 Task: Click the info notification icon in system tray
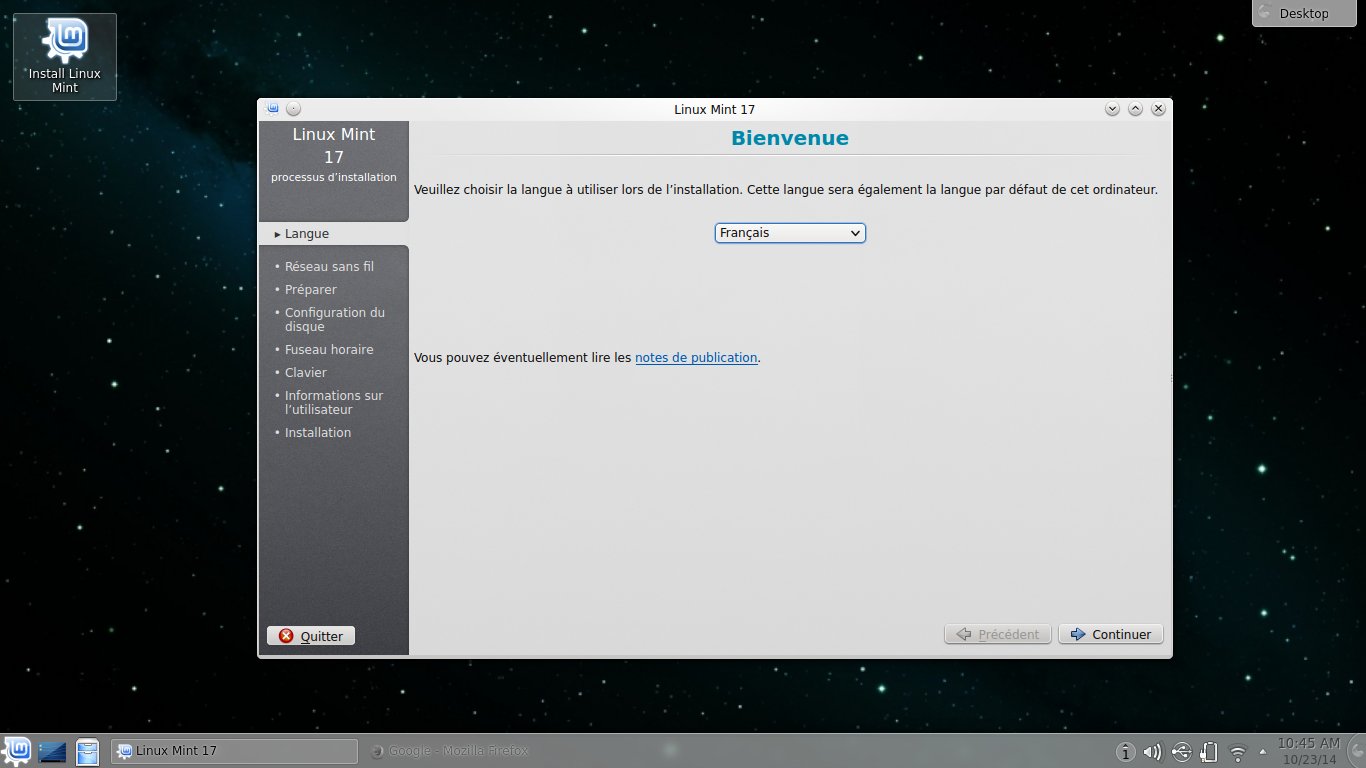(x=1125, y=751)
